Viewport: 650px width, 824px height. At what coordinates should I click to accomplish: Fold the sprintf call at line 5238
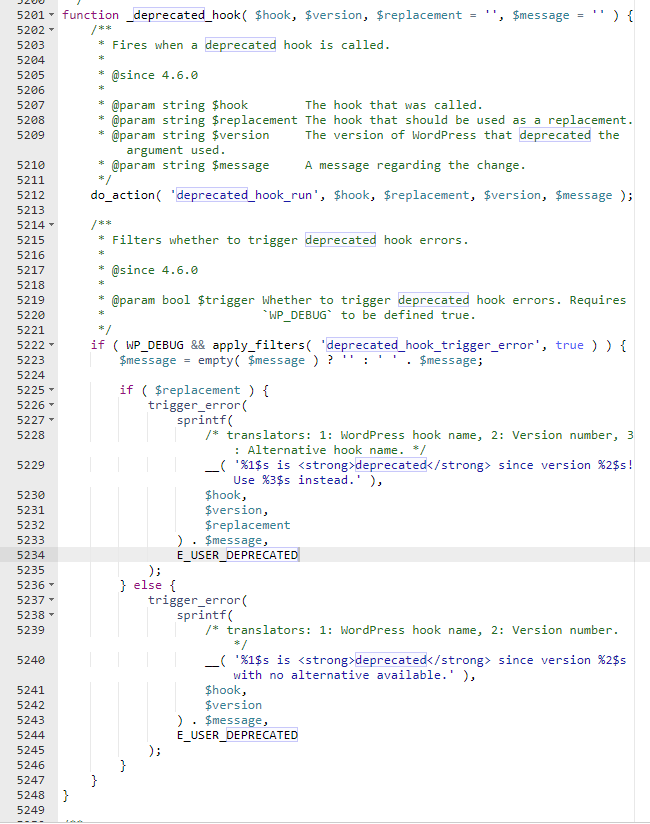point(51,615)
